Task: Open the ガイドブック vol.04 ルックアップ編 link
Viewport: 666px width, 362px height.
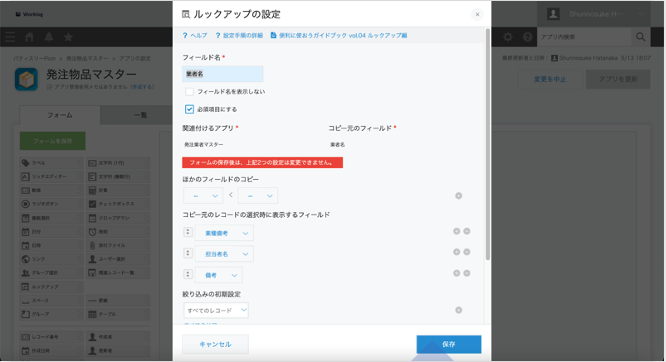Action: (339, 35)
